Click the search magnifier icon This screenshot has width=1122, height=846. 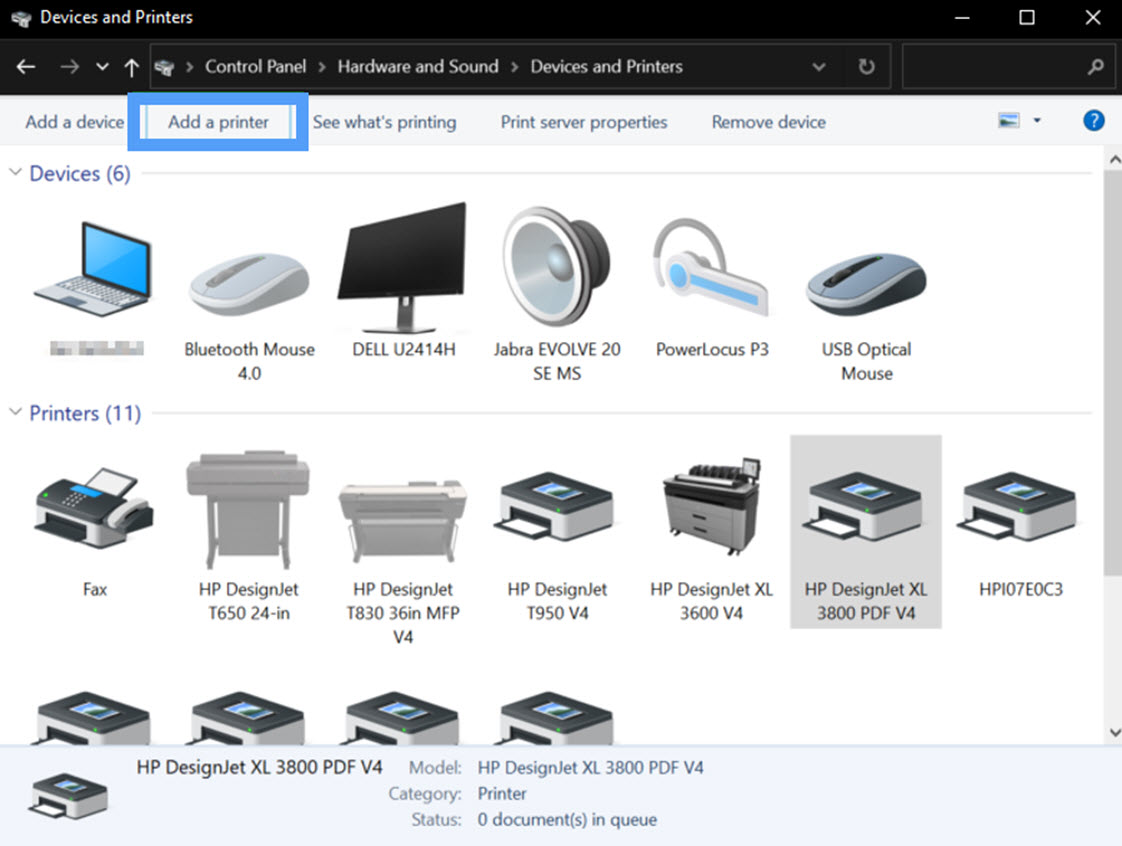tap(1095, 67)
